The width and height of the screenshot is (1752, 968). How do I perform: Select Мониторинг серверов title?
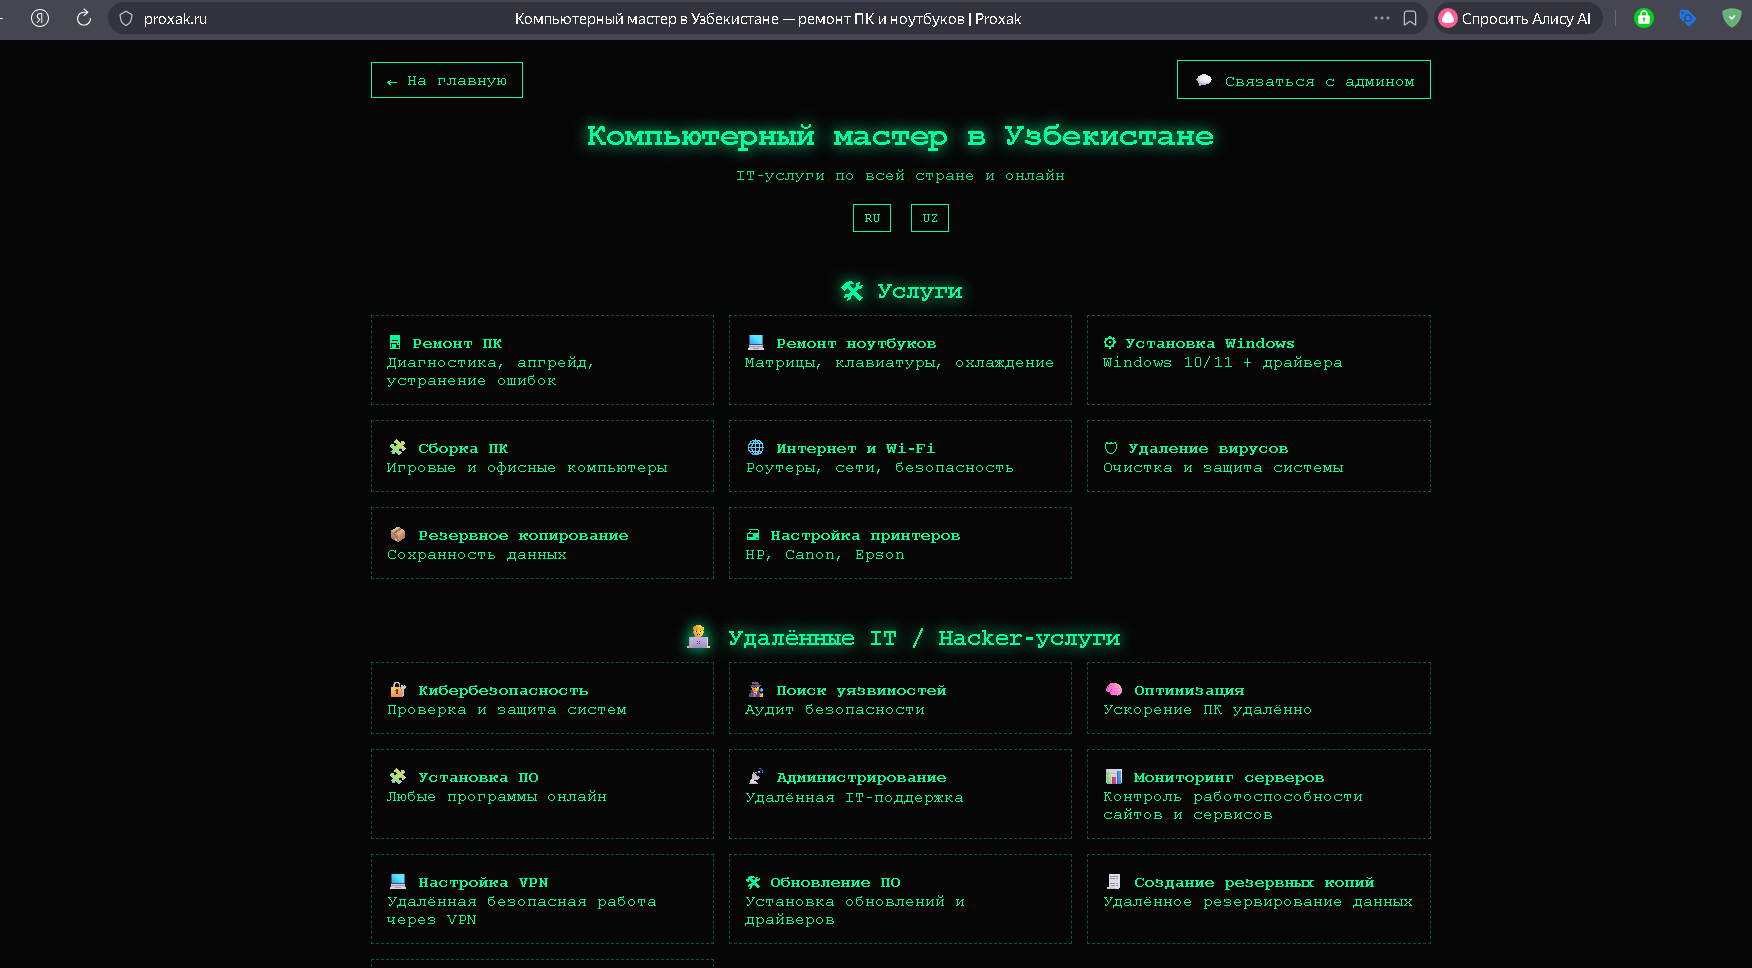coord(1229,777)
